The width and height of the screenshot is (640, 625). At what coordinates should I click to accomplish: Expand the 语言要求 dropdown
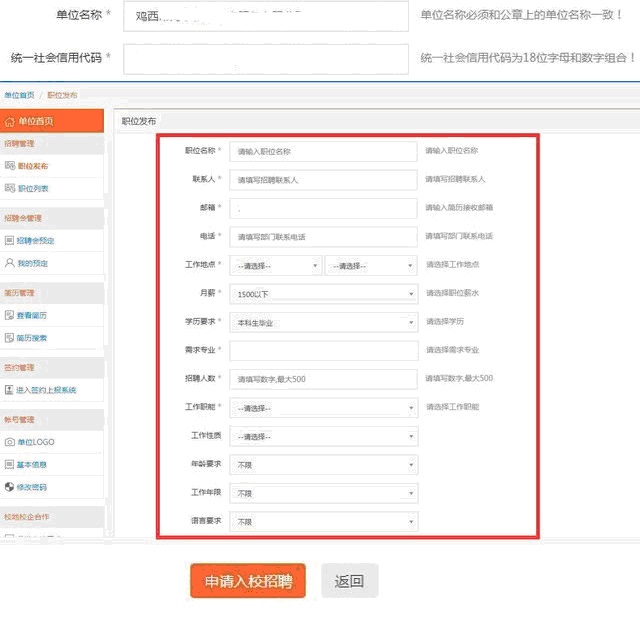323,522
